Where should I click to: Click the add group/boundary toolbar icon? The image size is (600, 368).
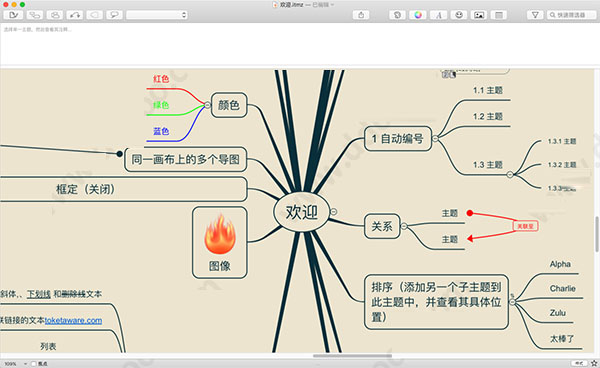55,15
